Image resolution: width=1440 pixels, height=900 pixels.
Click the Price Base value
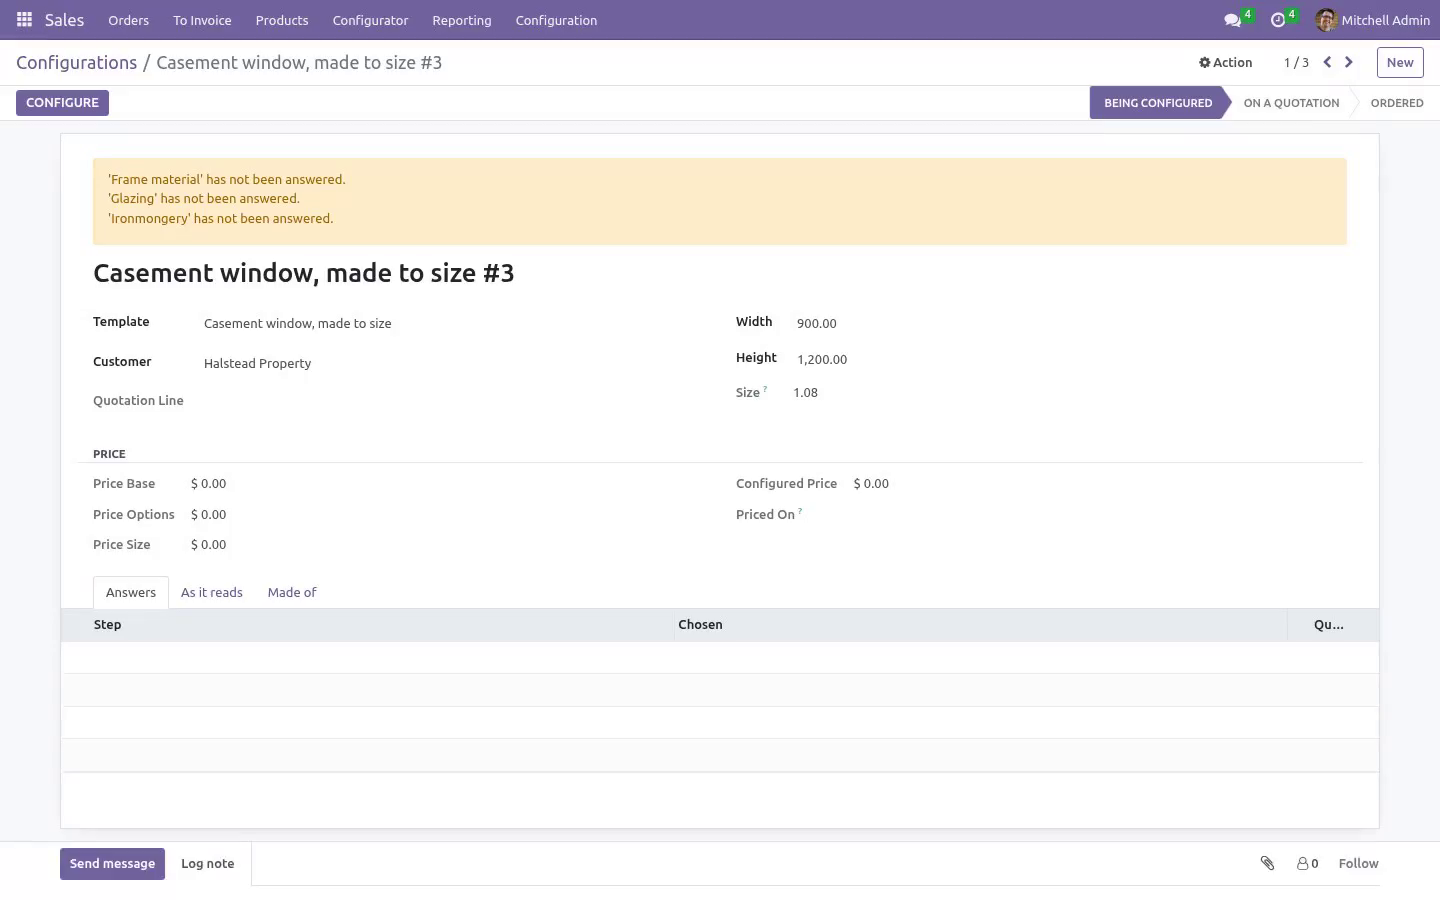(208, 483)
